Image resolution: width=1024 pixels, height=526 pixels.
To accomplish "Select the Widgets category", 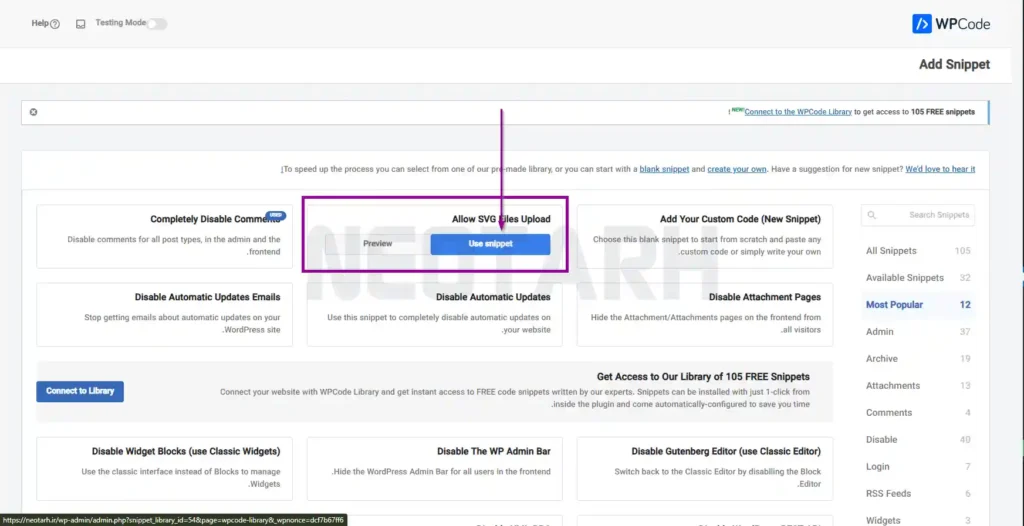I will [918, 520].
